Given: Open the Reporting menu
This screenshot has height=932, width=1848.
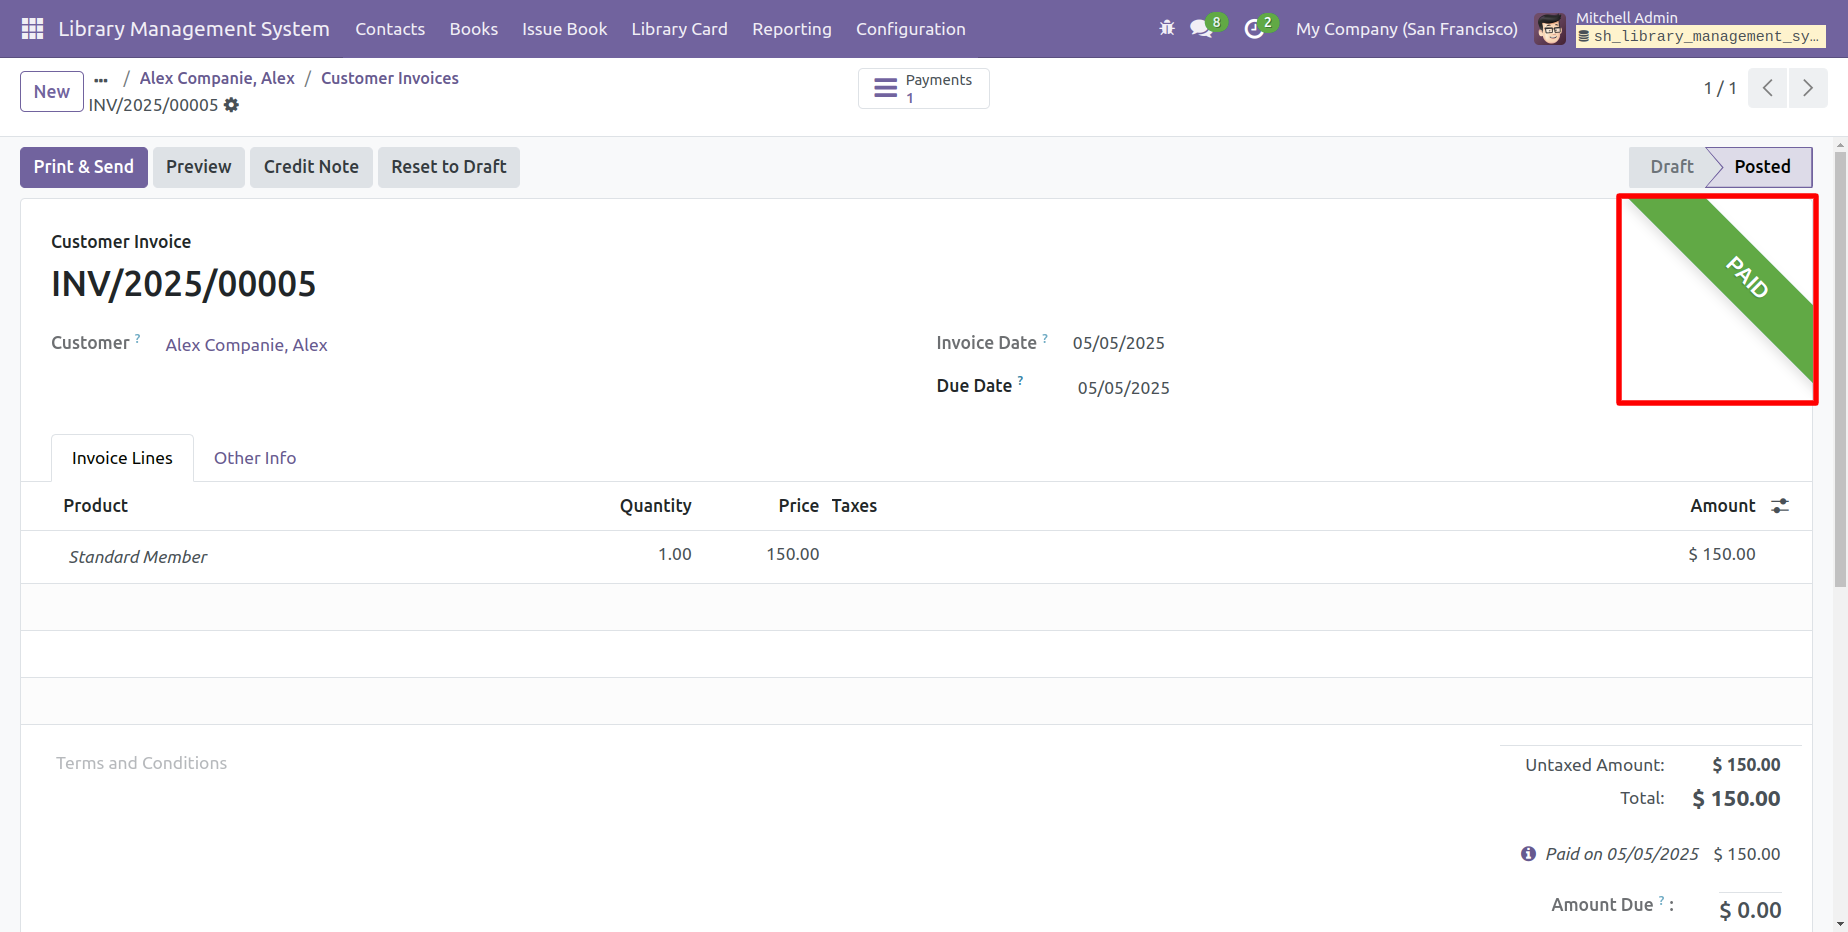Looking at the screenshot, I should click(x=791, y=29).
